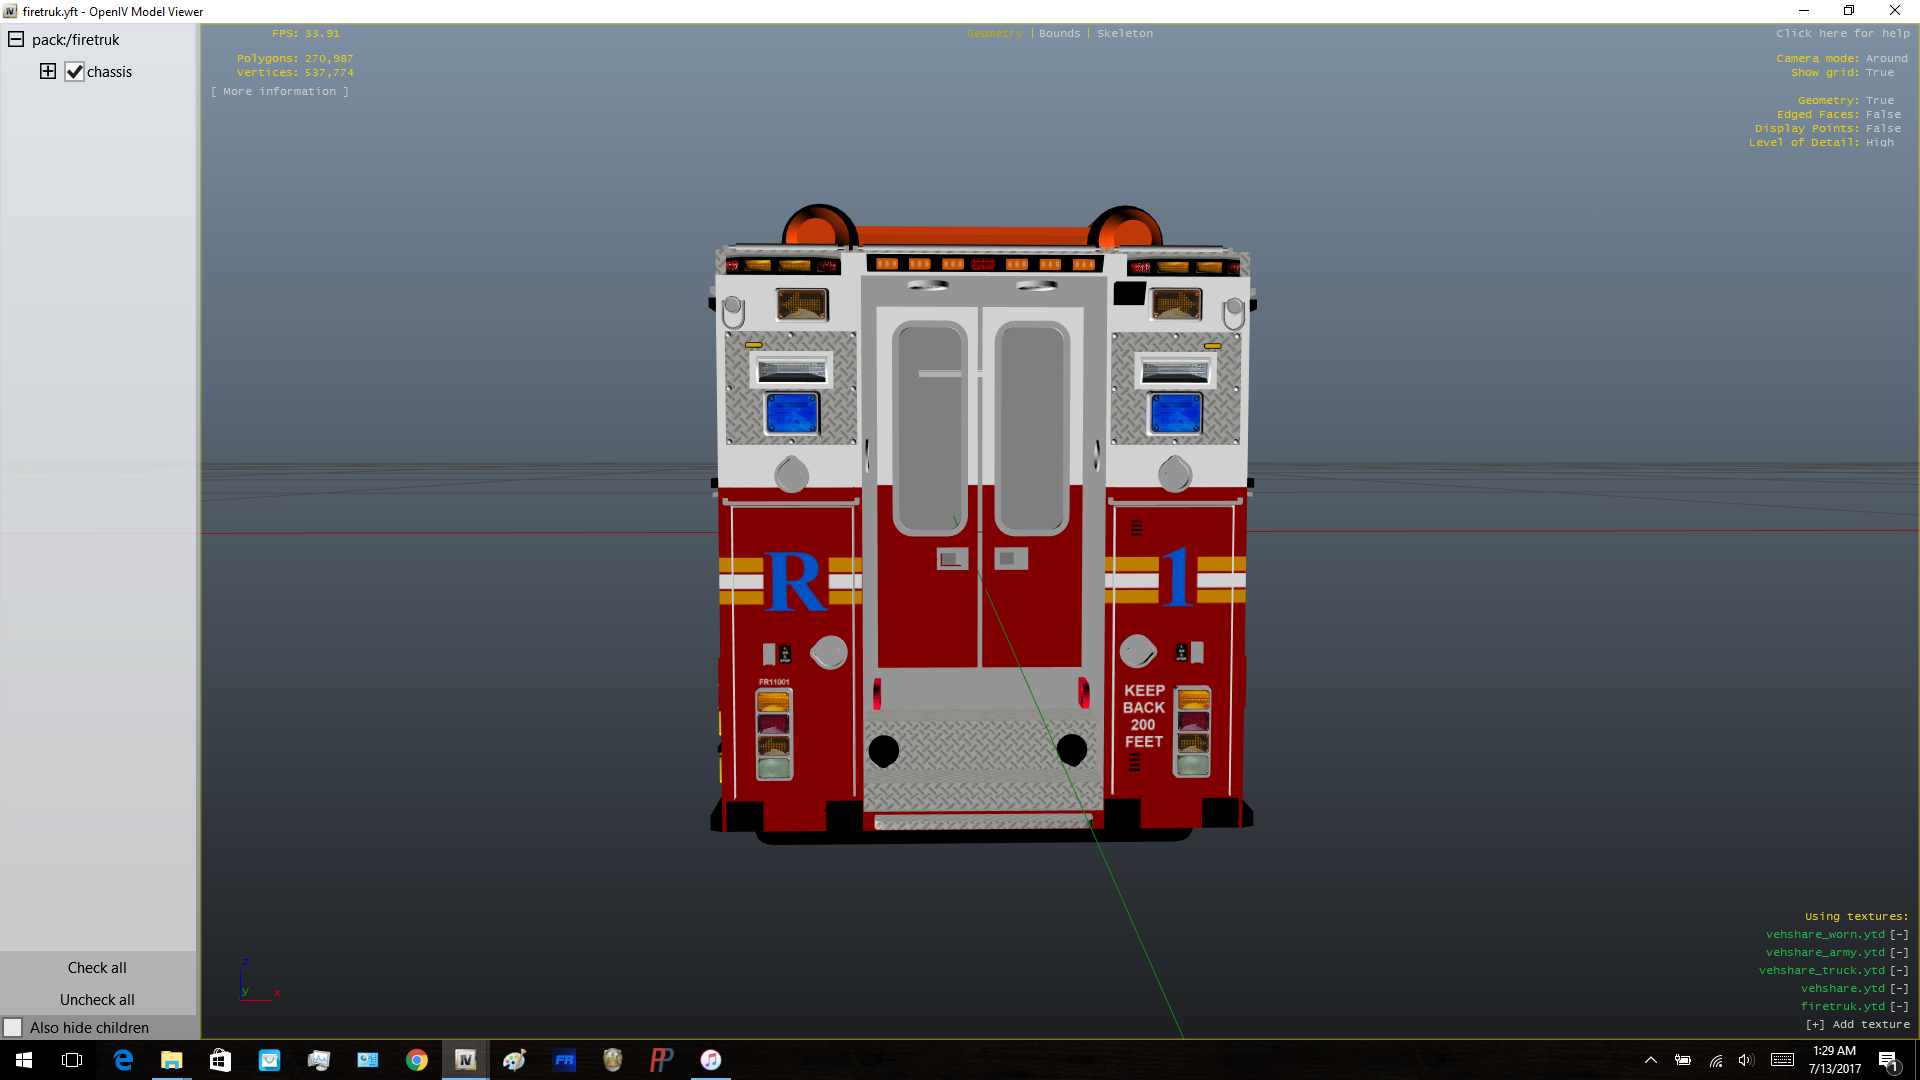This screenshot has width=1920, height=1080.
Task: Open Microsoft Edge from taskbar
Action: tap(123, 1060)
